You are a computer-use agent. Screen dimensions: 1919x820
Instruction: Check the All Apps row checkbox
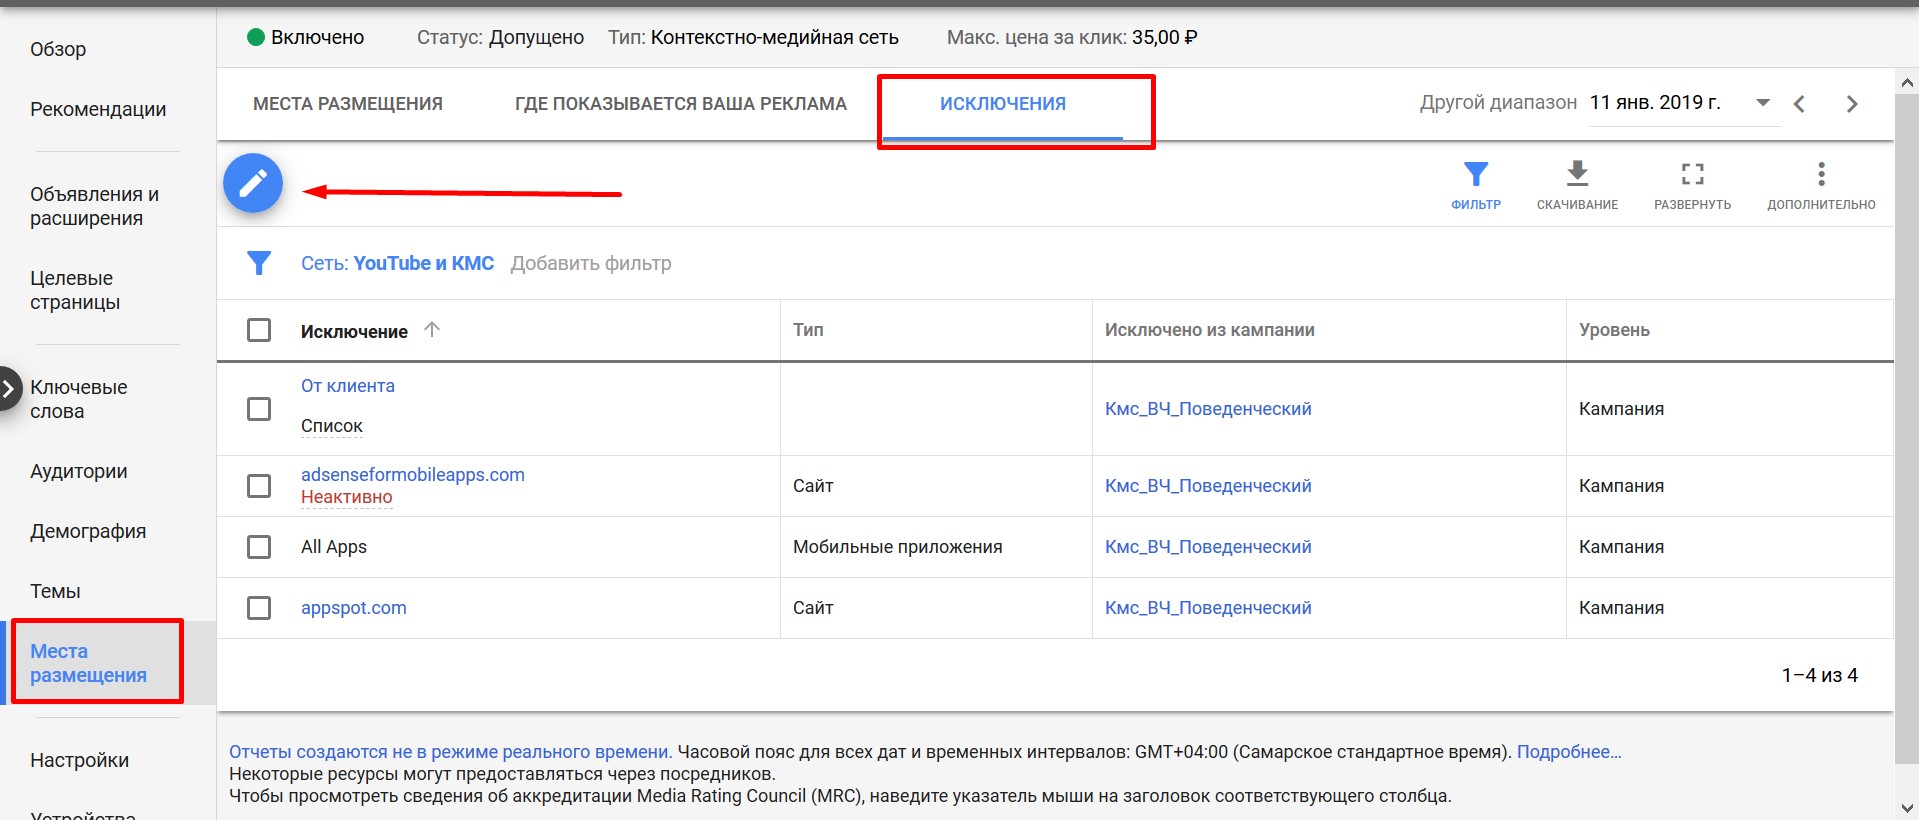259,547
